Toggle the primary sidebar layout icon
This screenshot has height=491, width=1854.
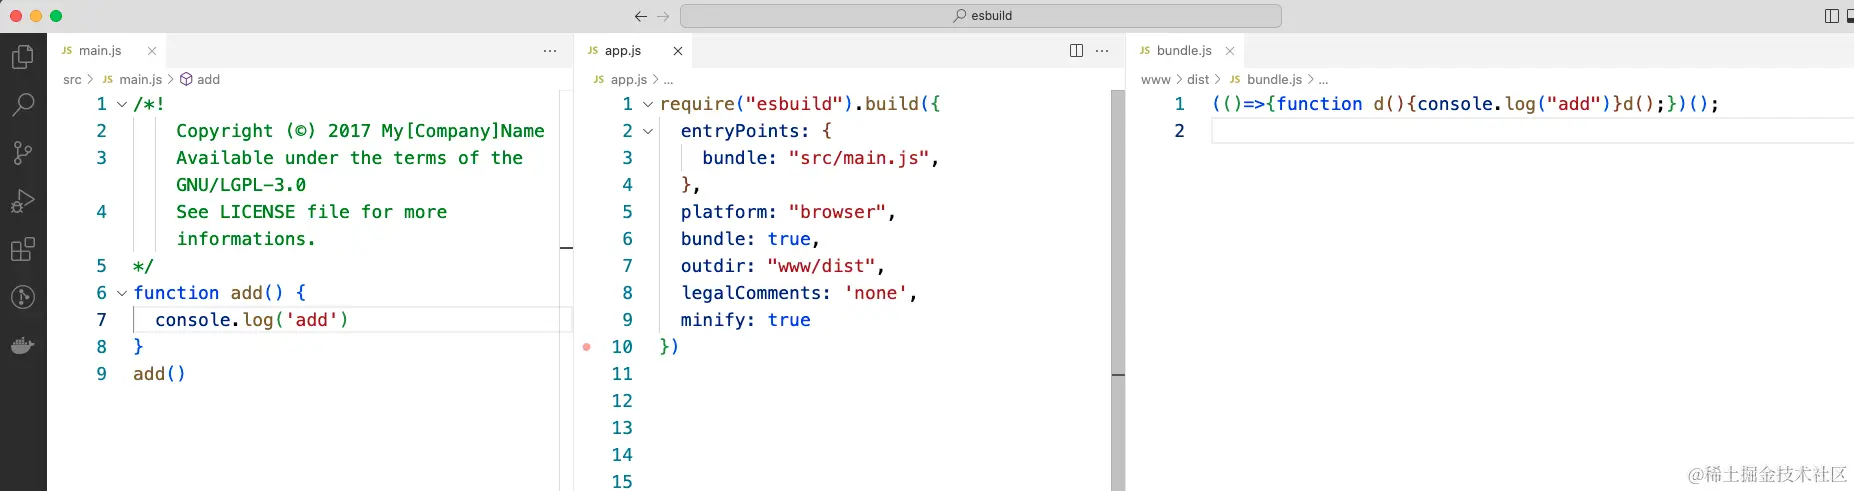click(1832, 16)
